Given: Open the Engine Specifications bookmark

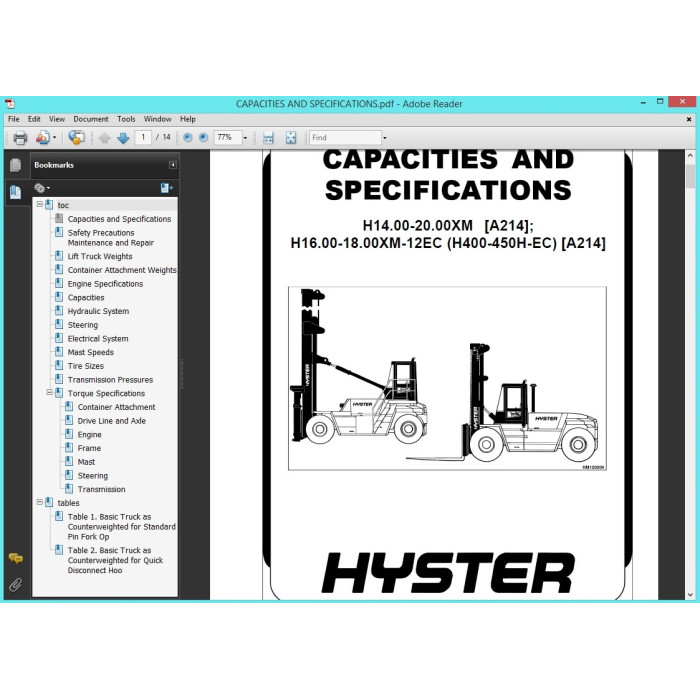Looking at the screenshot, I should pyautogui.click(x=105, y=284).
